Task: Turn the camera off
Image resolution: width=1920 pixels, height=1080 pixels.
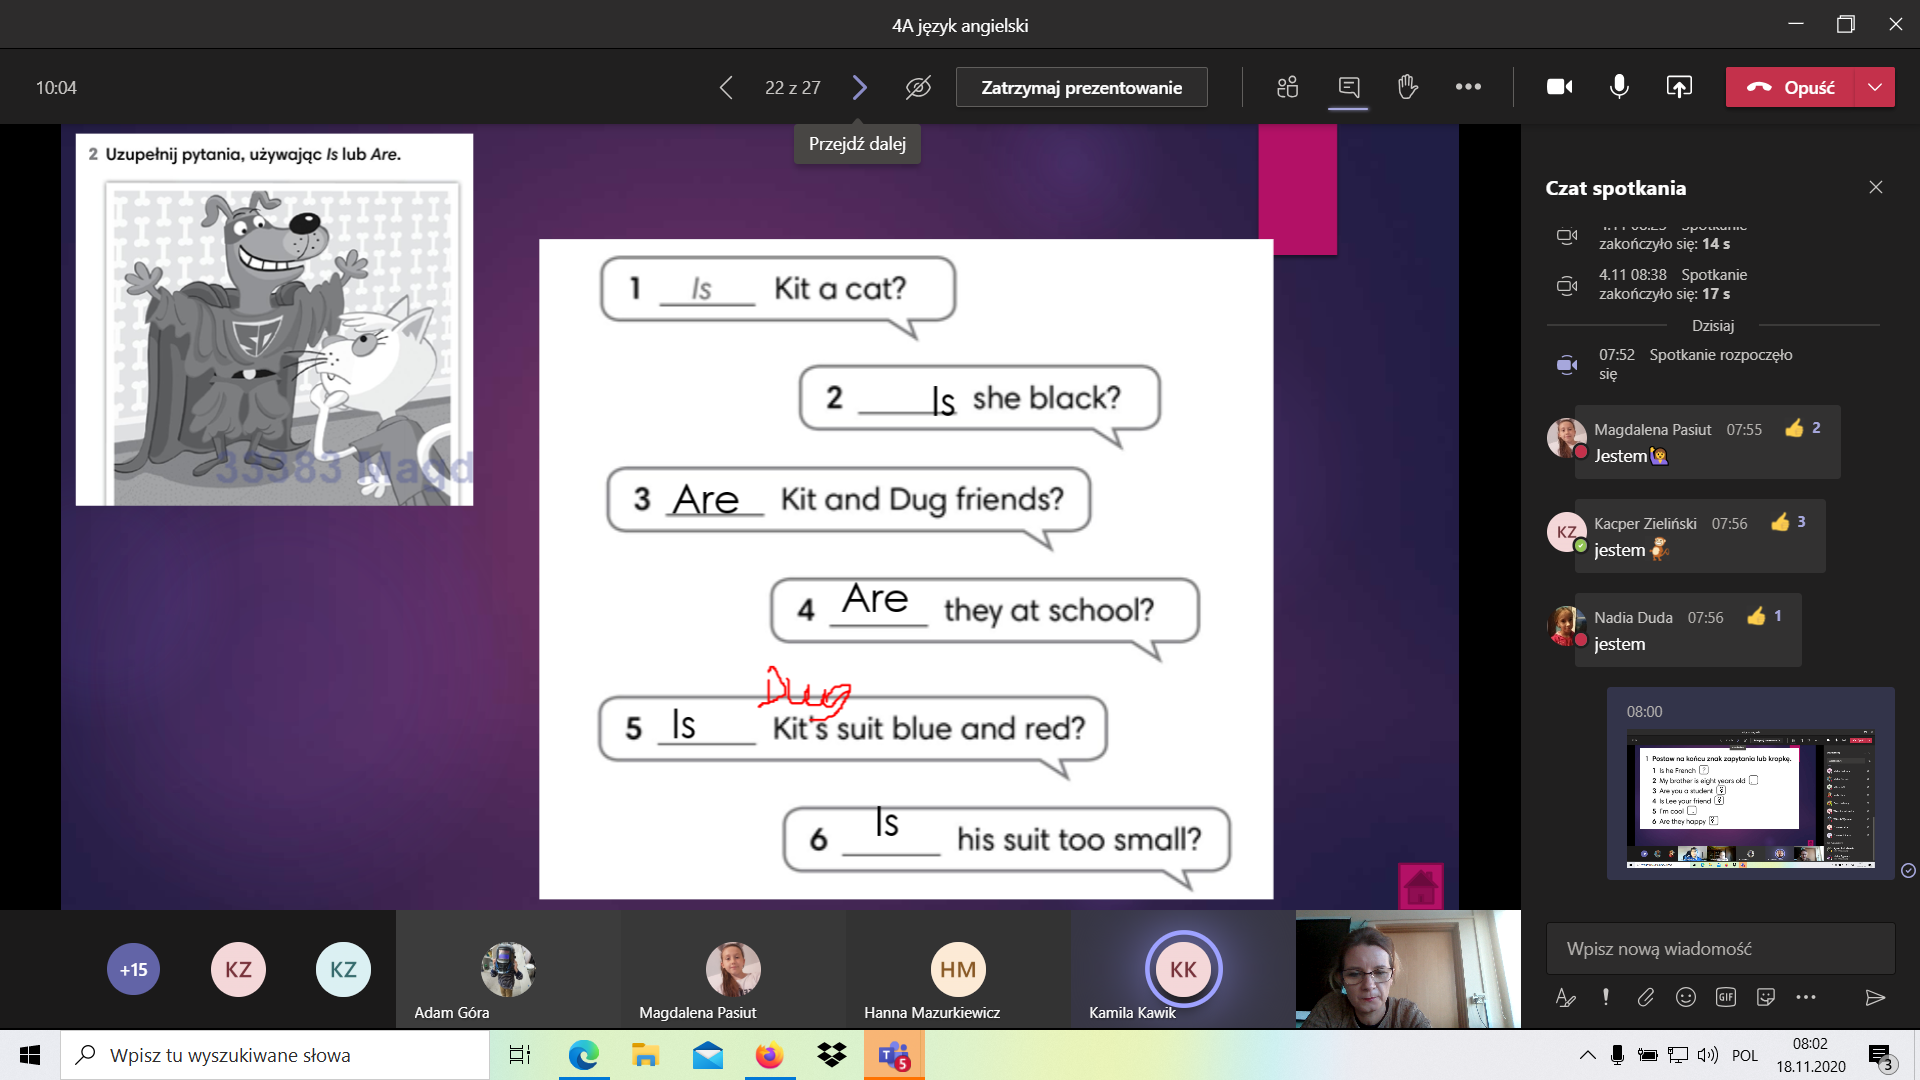Action: (x=1559, y=87)
